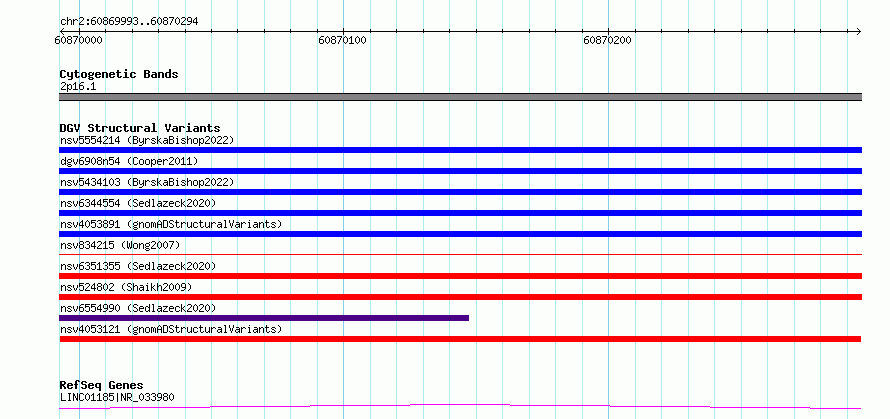This screenshot has height=419, width=890.
Task: Click the 60870100 ruler position label
Action: (342, 41)
